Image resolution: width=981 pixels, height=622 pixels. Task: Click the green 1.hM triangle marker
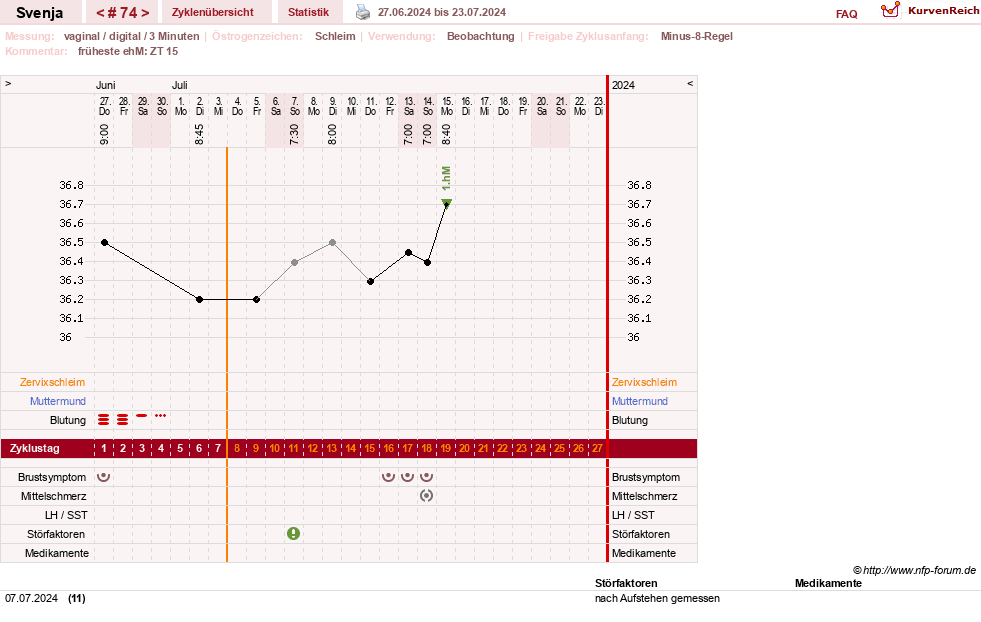pos(446,201)
